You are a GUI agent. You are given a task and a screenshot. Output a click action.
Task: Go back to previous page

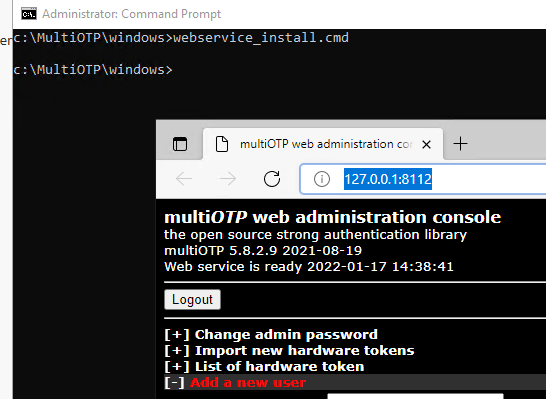[184, 179]
